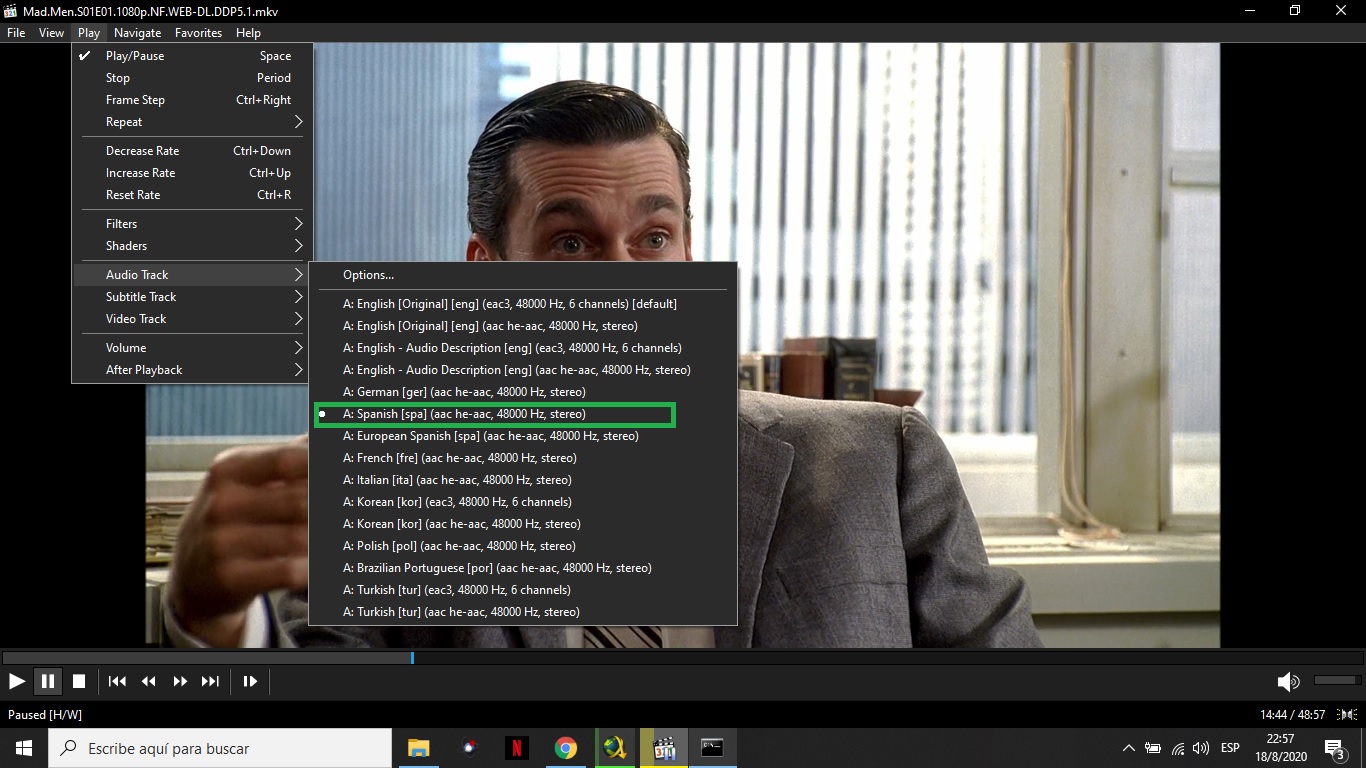Show hidden tray icons chevron
This screenshot has width=1366, height=768.
[1128, 748]
